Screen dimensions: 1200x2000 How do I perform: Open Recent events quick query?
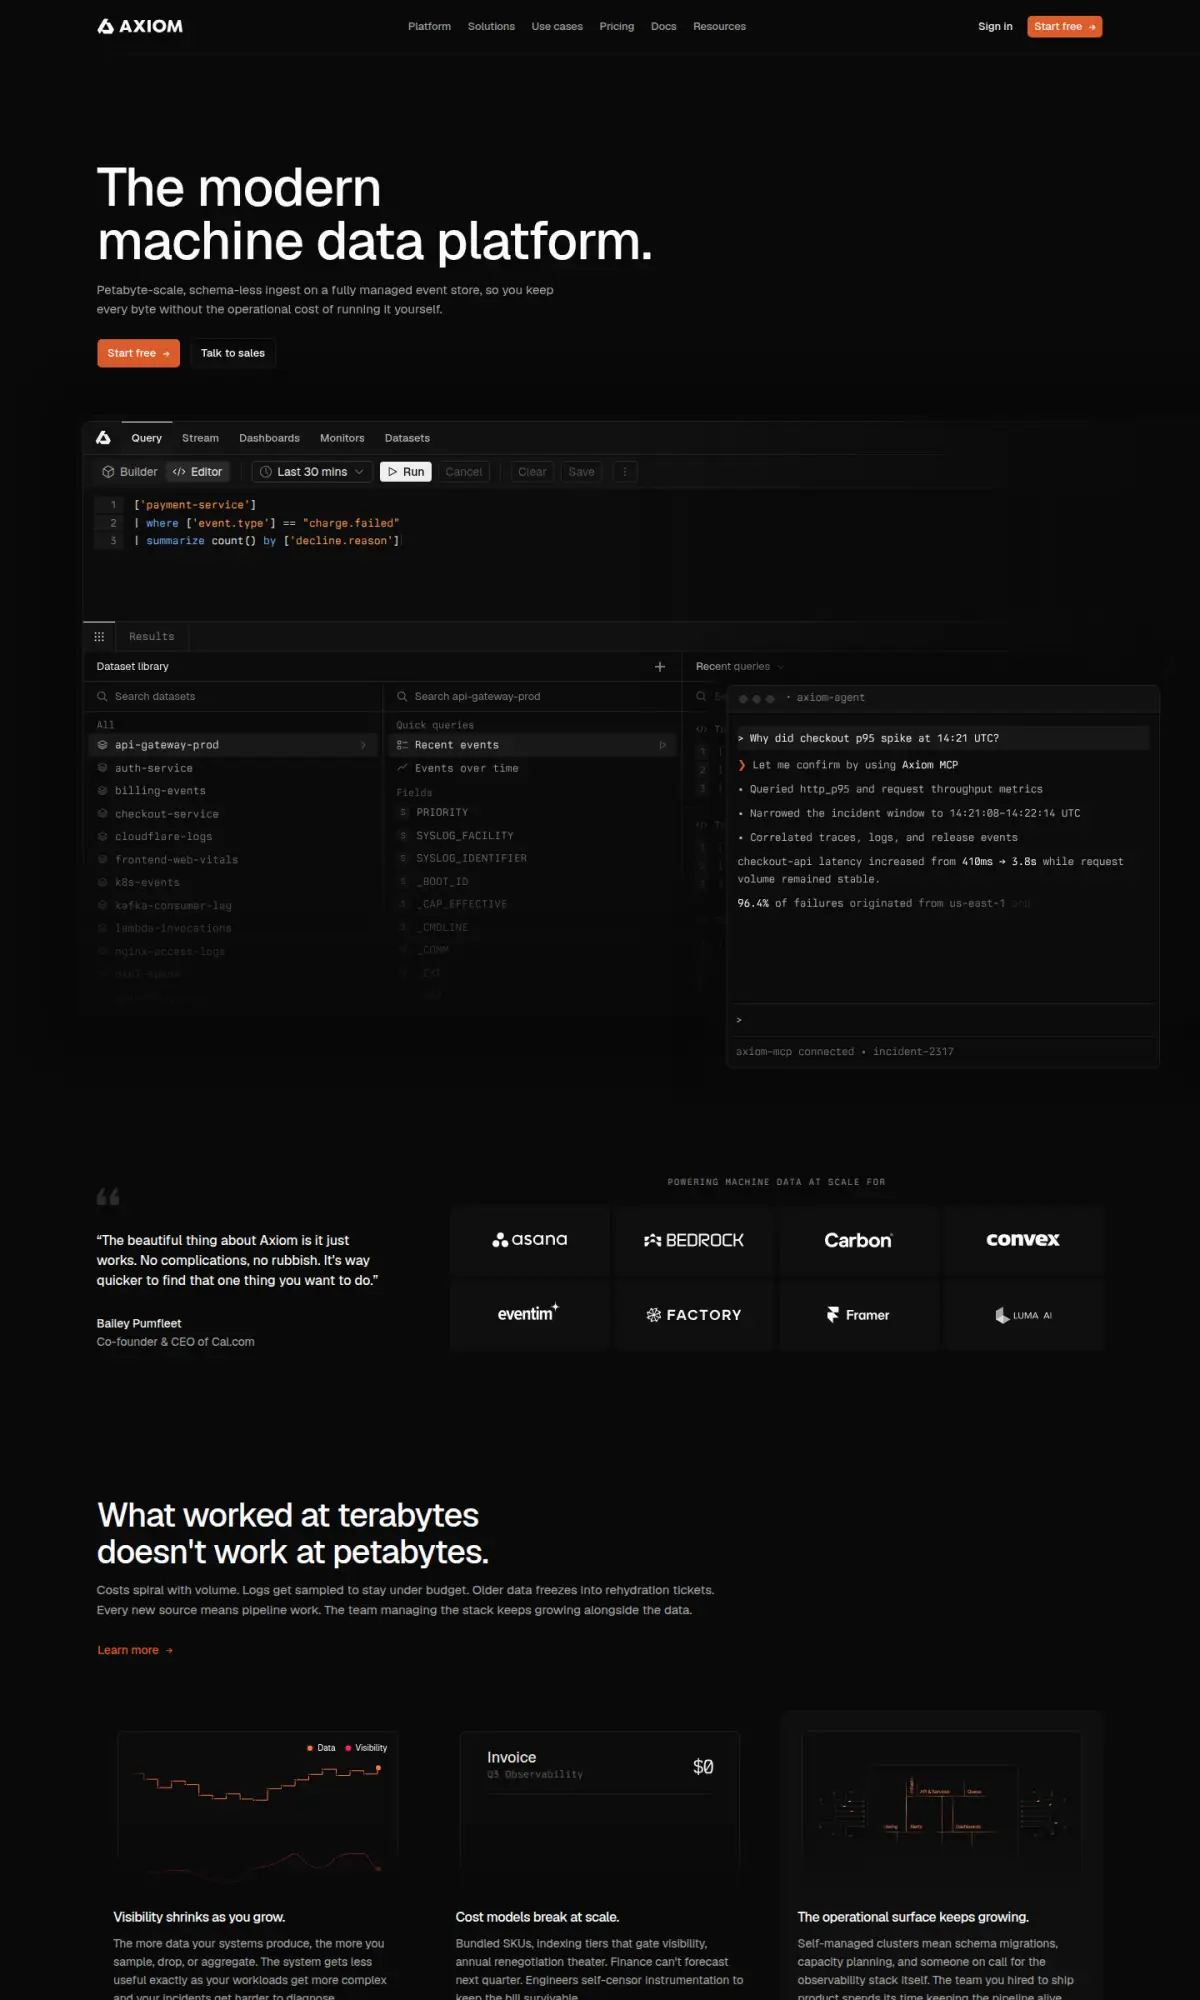pyautogui.click(x=532, y=745)
